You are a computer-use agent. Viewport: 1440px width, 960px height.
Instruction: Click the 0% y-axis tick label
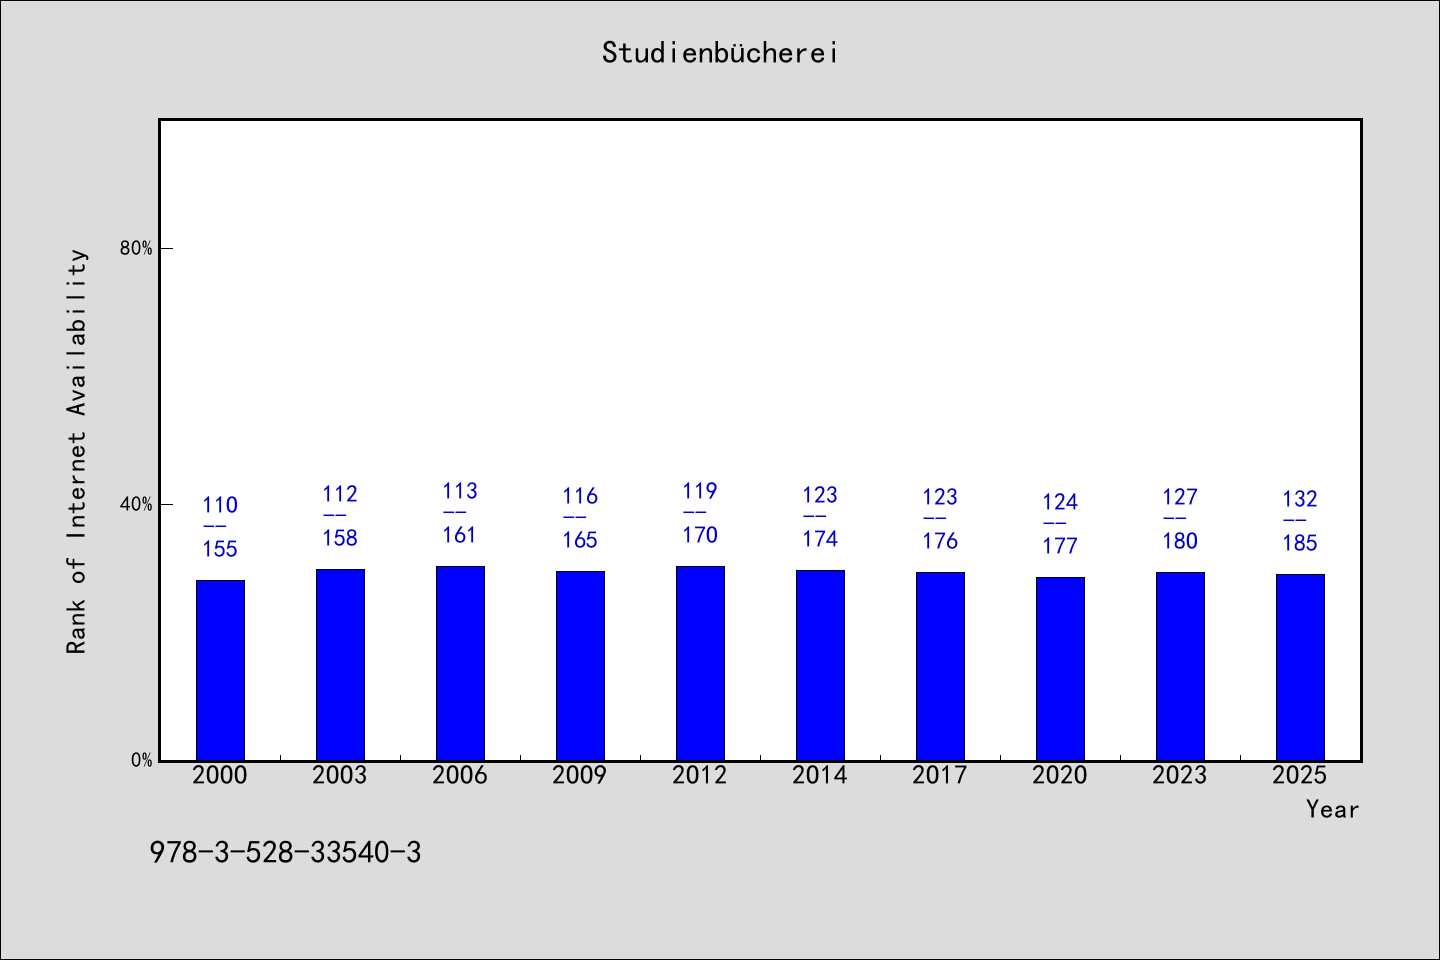(x=142, y=760)
